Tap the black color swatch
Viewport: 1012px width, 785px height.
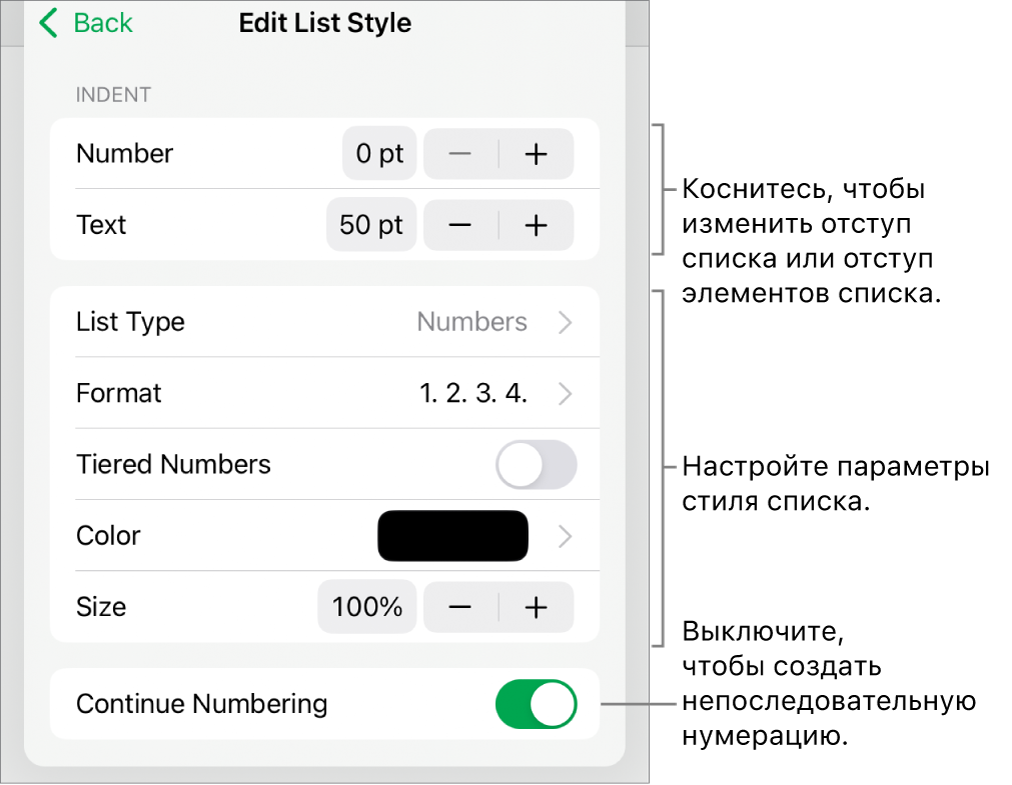tap(452, 536)
